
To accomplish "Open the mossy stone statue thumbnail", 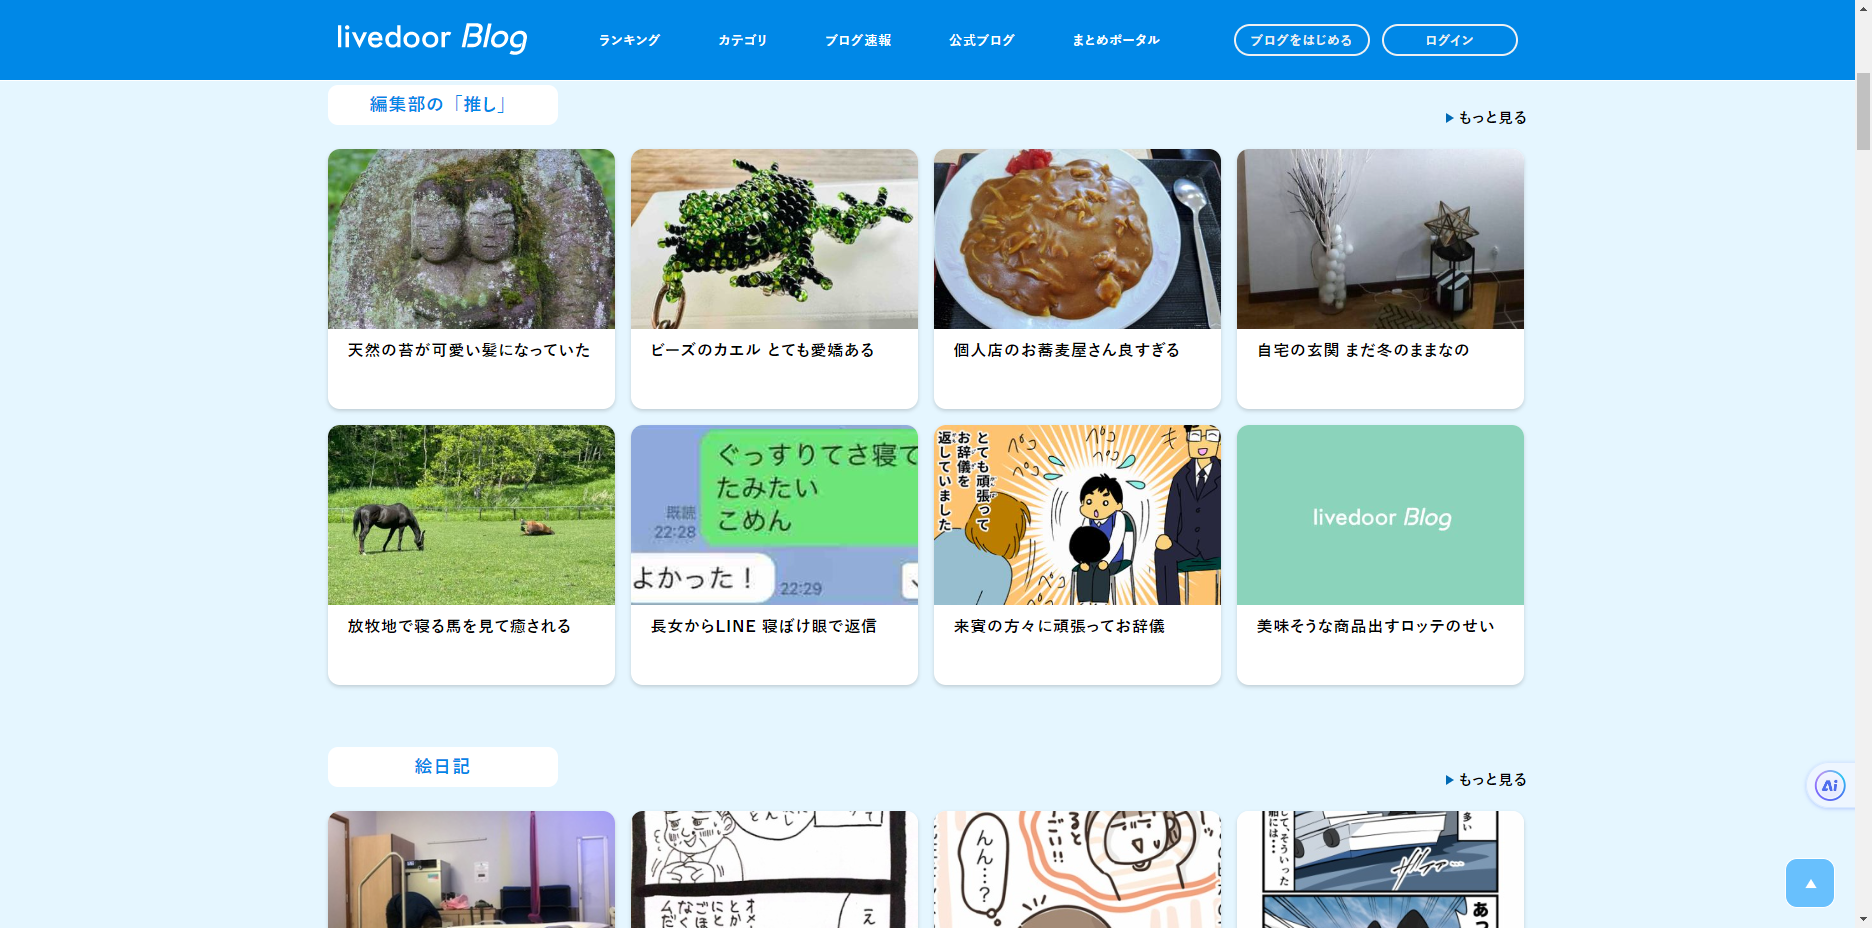I will [471, 239].
